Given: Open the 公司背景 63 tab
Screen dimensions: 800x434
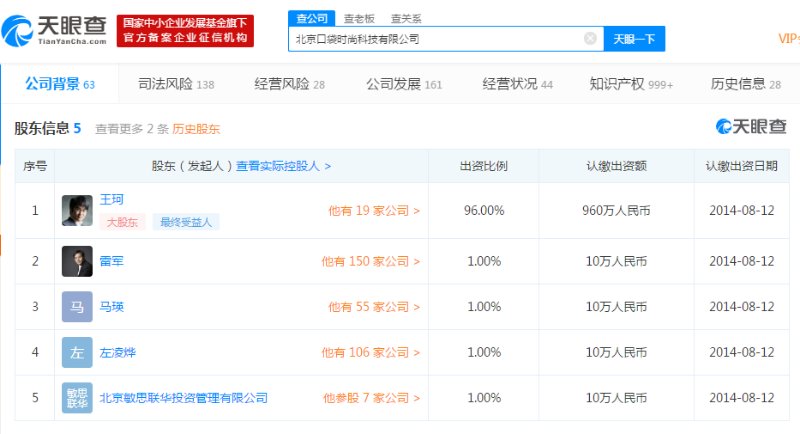Looking at the screenshot, I should pos(60,84).
